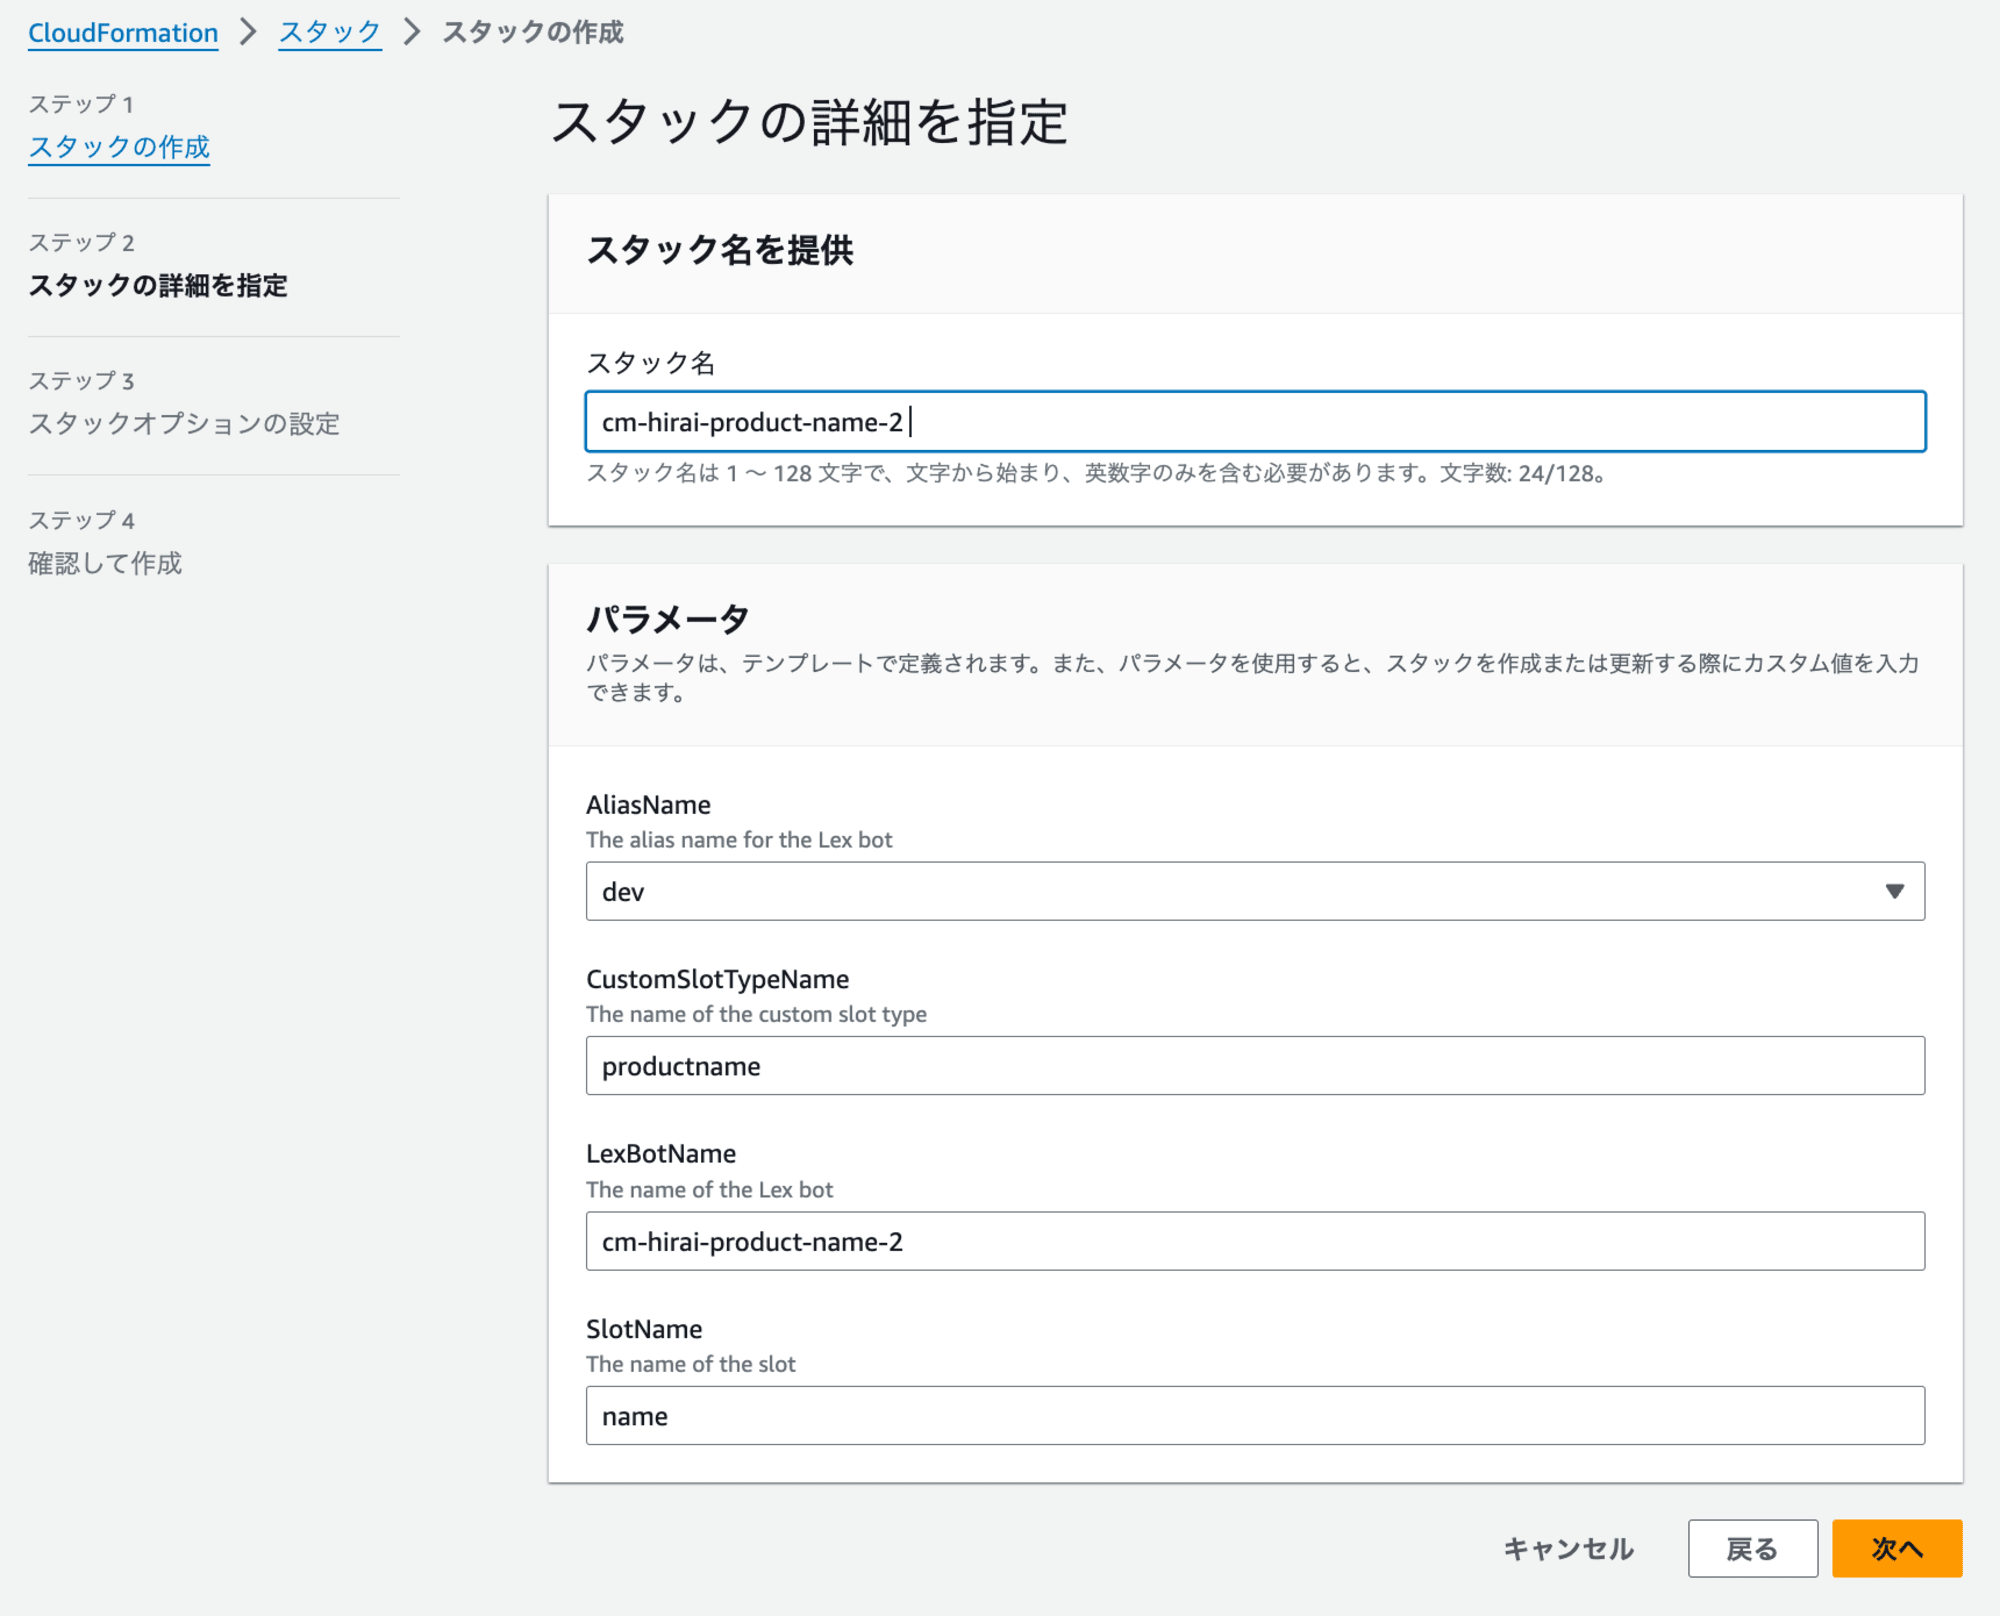Image resolution: width=2000 pixels, height=1616 pixels.
Task: Click the chevron after スタック breadcrumb
Action: (x=412, y=32)
